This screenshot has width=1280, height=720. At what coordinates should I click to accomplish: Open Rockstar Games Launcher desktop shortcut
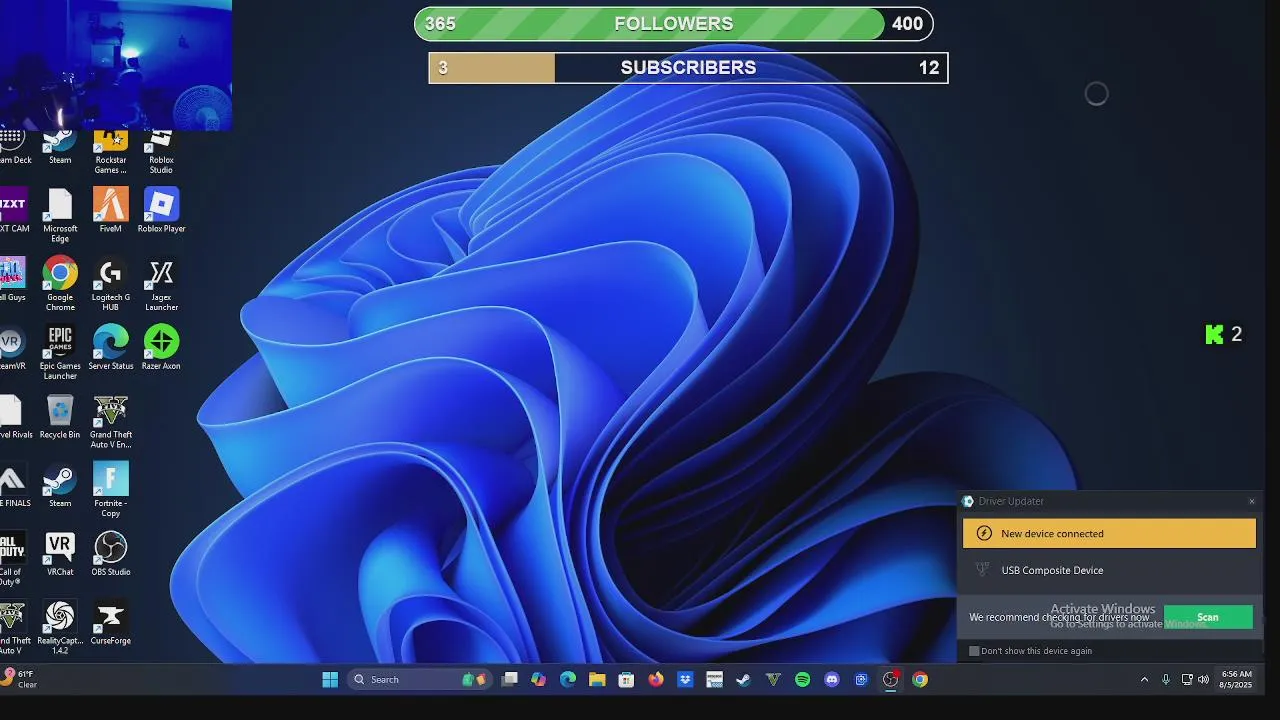pos(111,152)
